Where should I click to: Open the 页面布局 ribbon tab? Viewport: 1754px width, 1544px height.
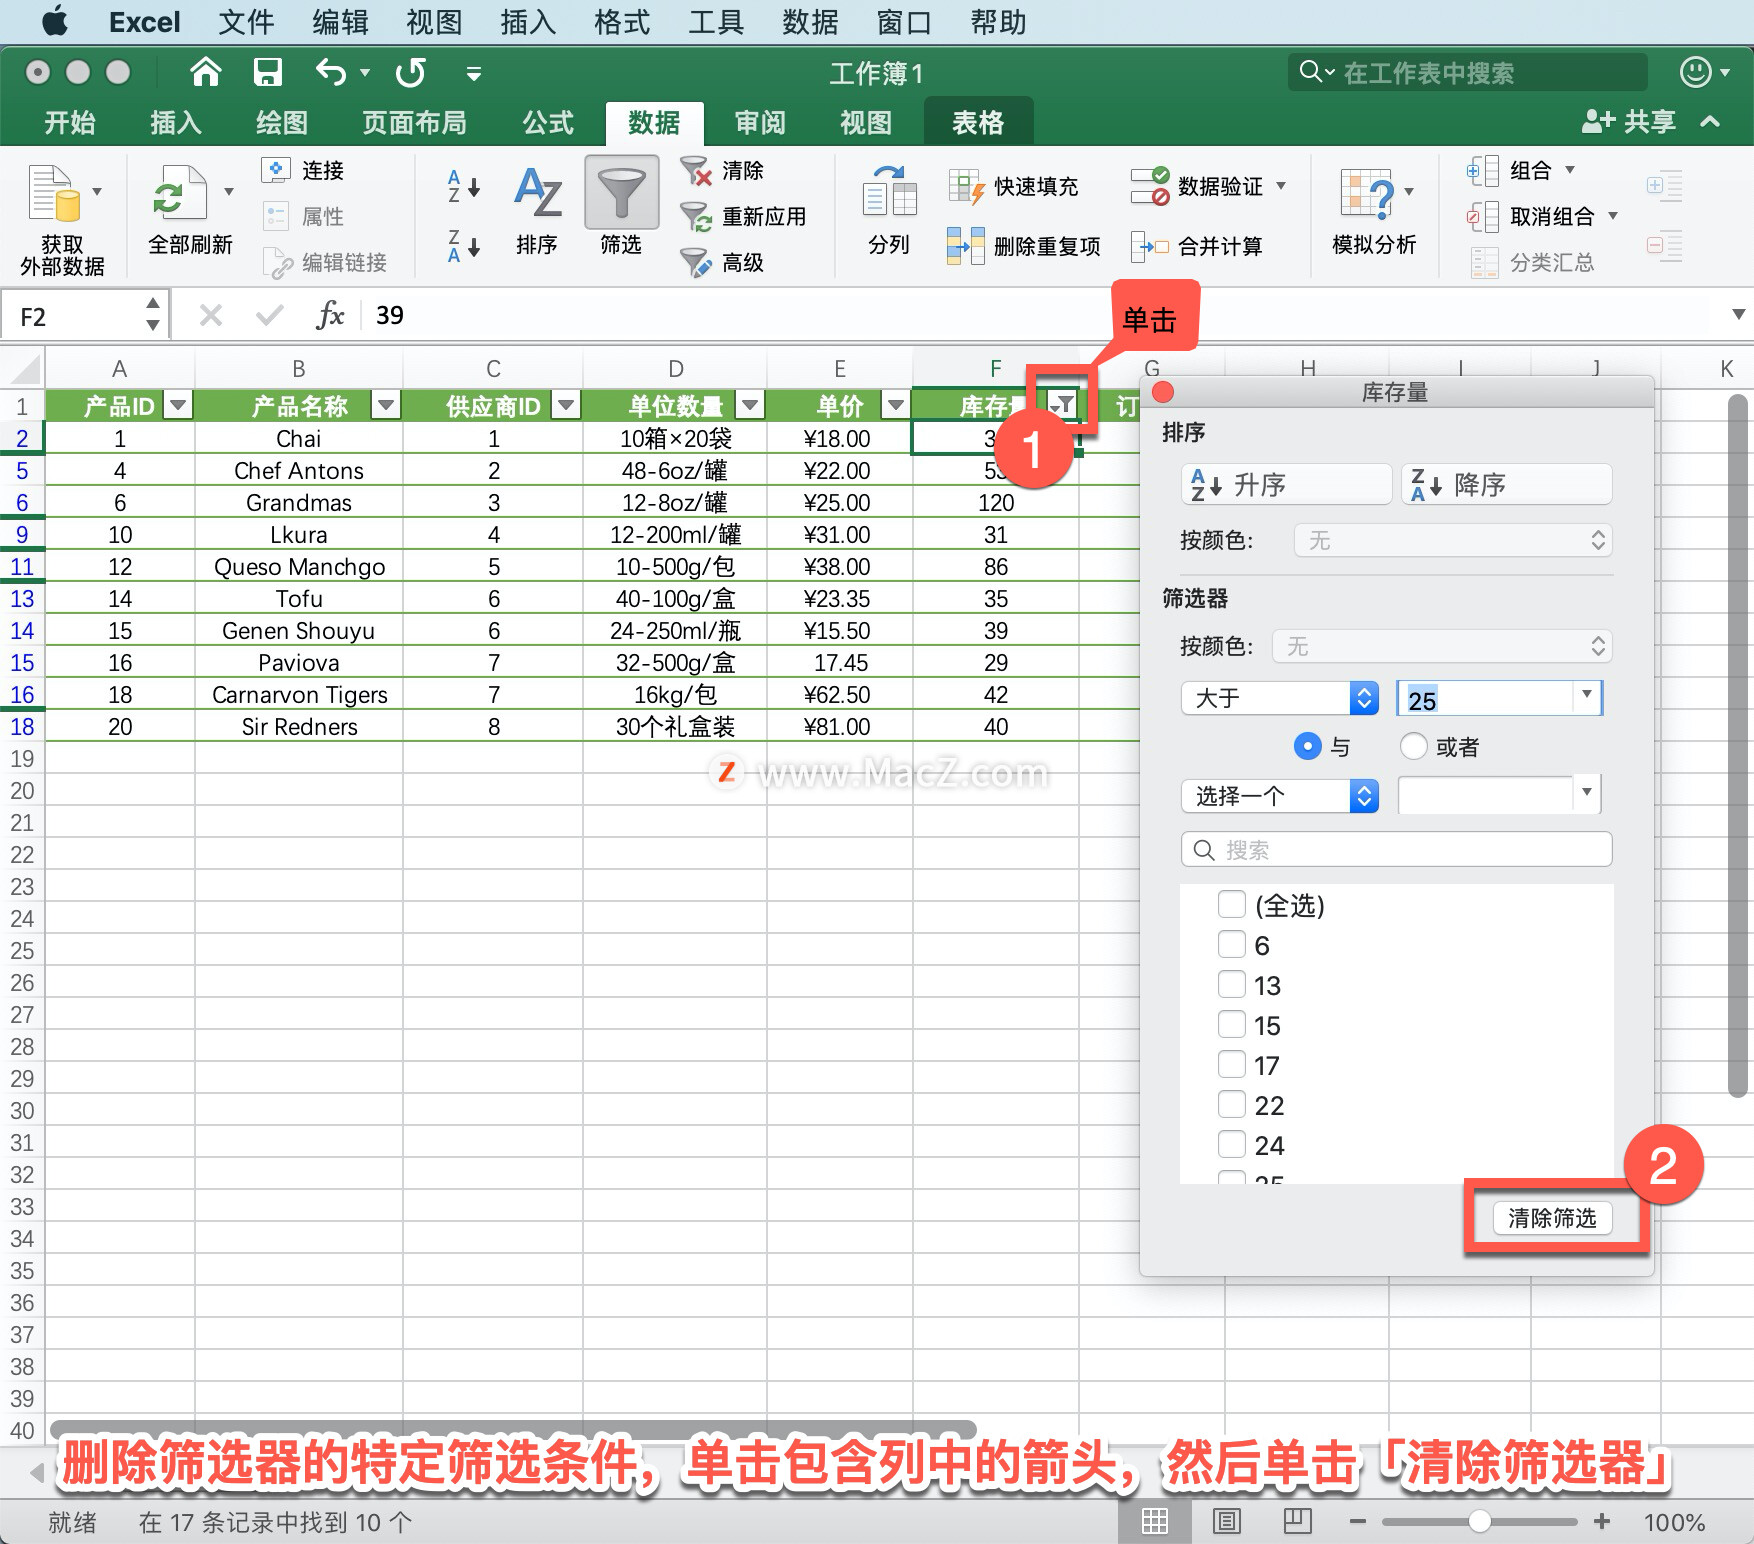pos(414,122)
